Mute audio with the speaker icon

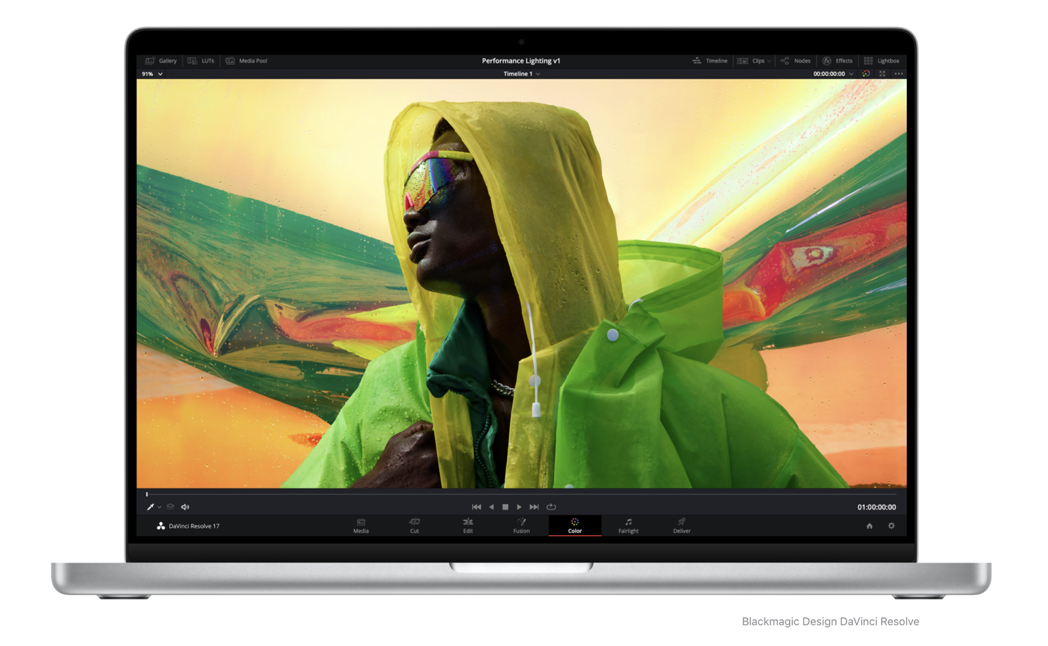pos(185,507)
